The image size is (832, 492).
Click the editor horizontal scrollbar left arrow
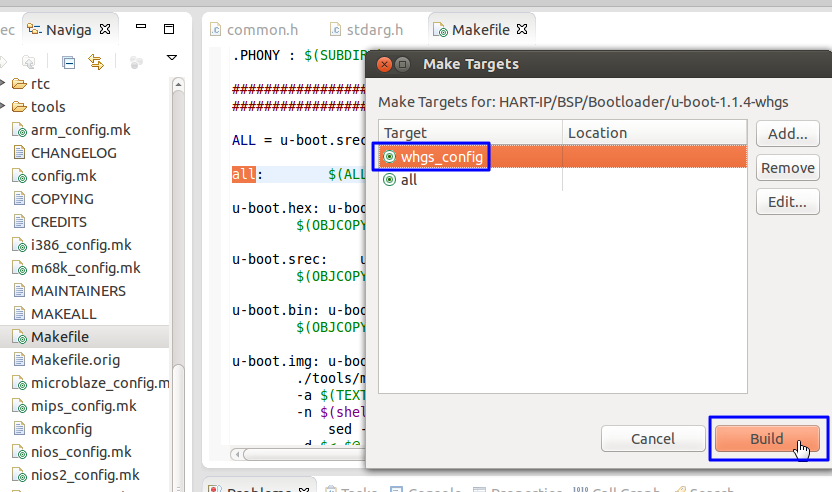coord(237,454)
